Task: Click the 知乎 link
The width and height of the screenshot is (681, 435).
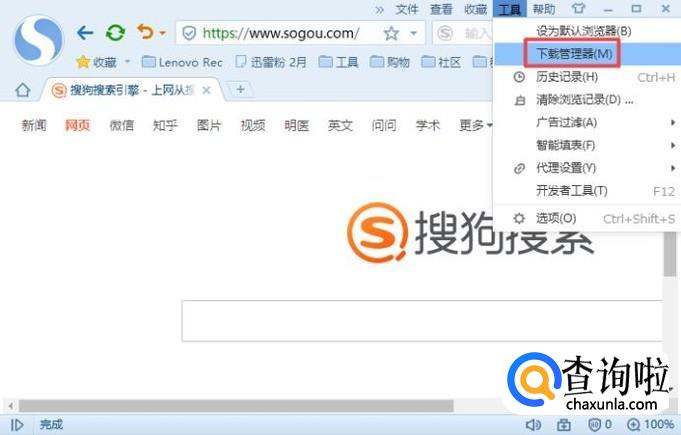Action: tap(165, 125)
